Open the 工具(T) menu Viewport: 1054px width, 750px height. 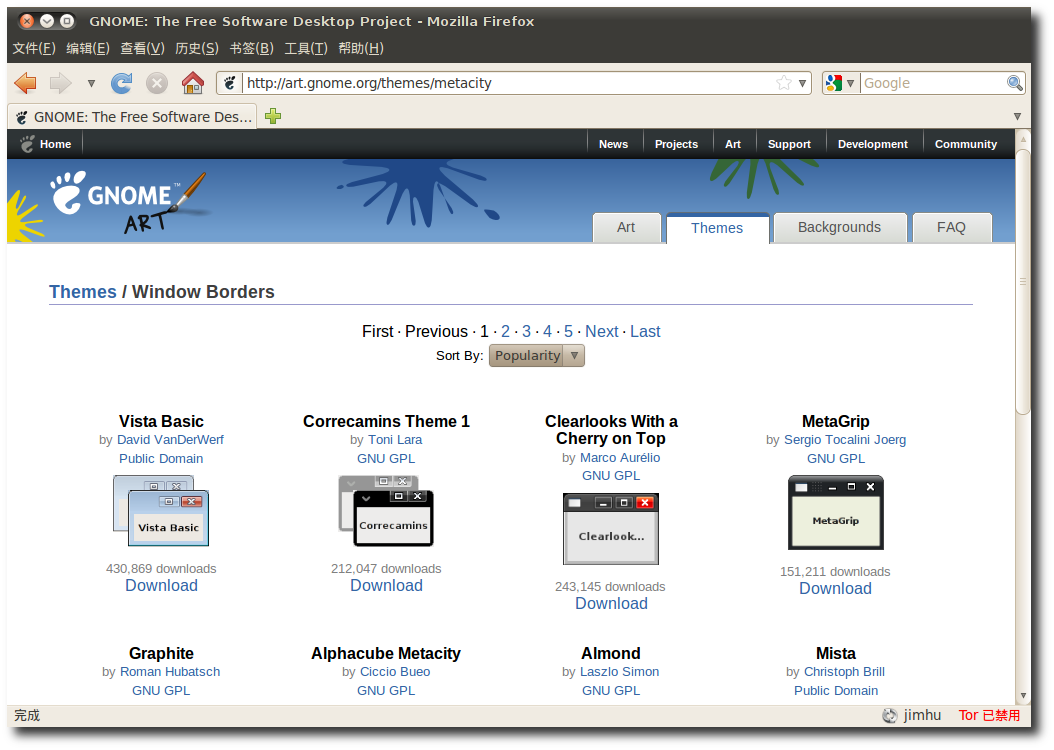306,48
